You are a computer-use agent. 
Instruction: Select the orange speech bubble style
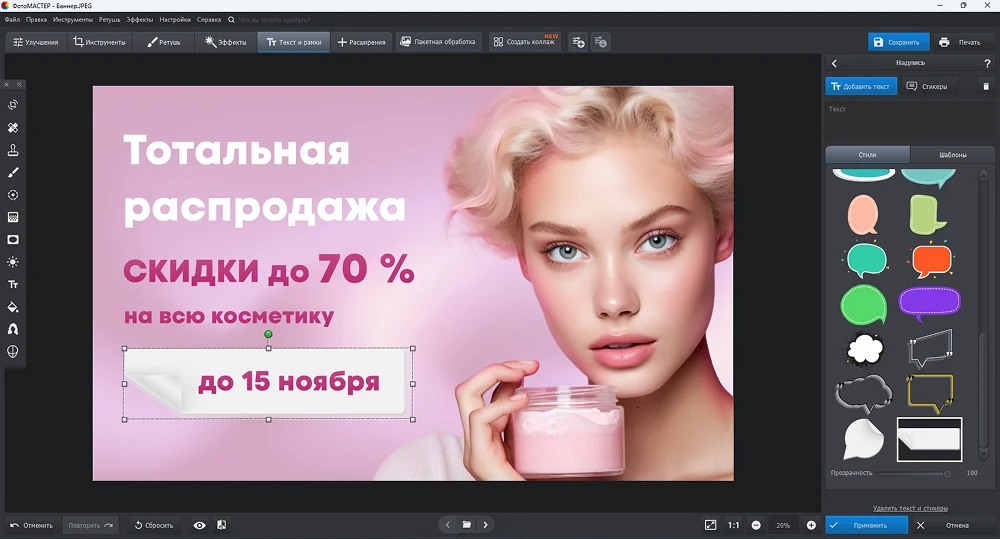click(932, 260)
